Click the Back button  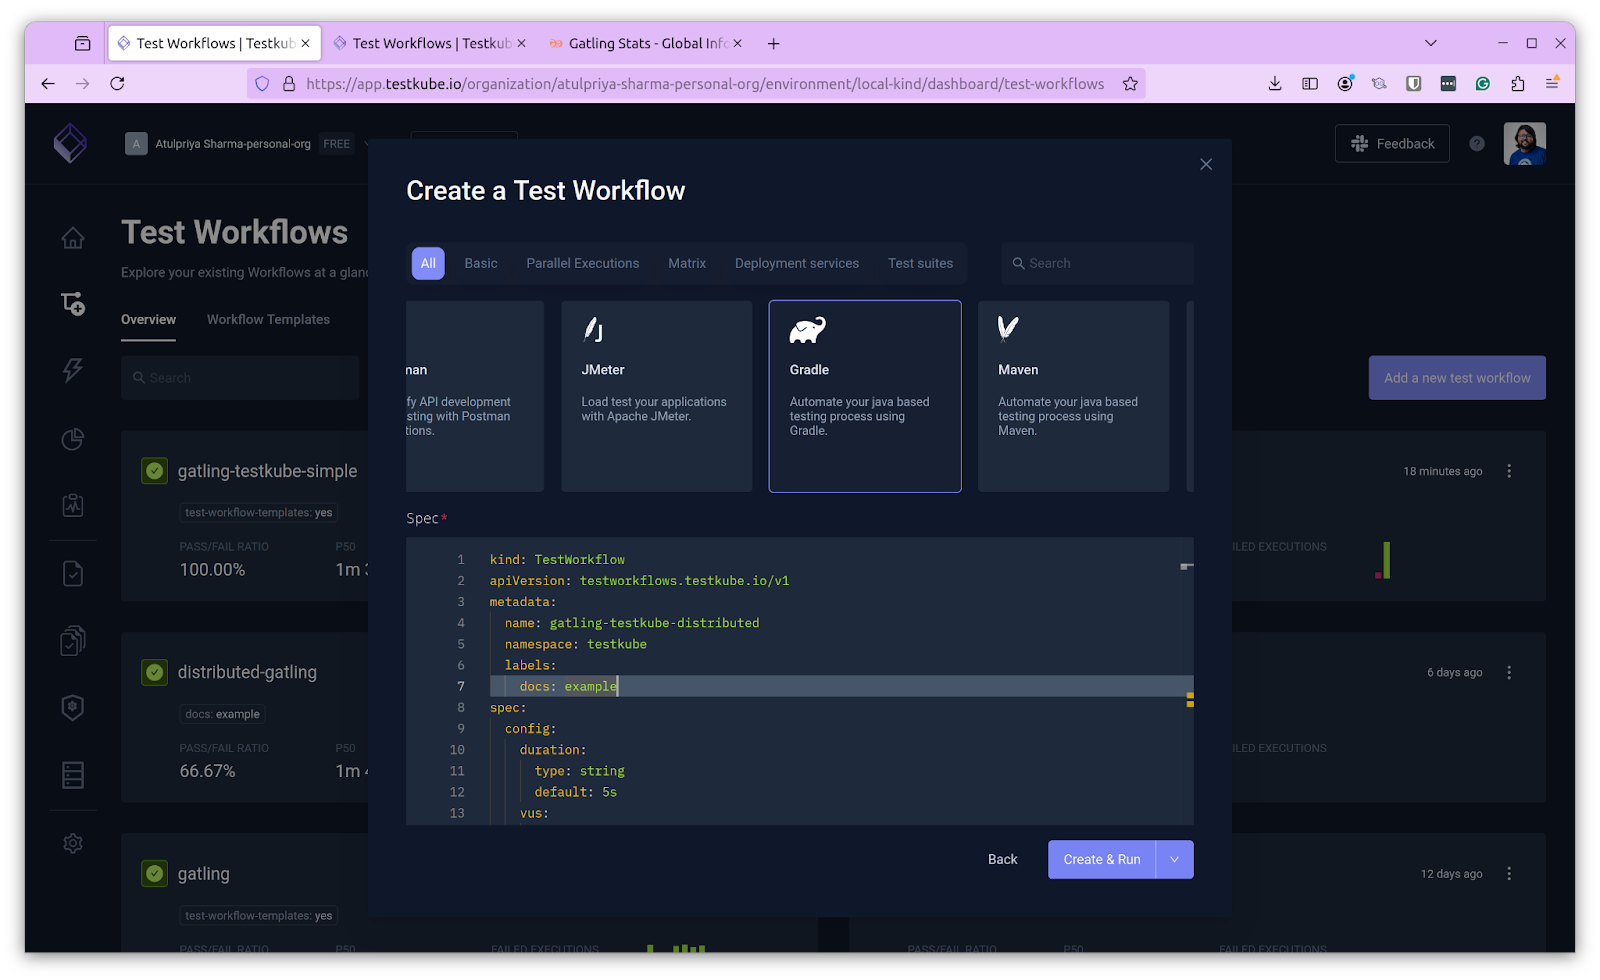1002,859
